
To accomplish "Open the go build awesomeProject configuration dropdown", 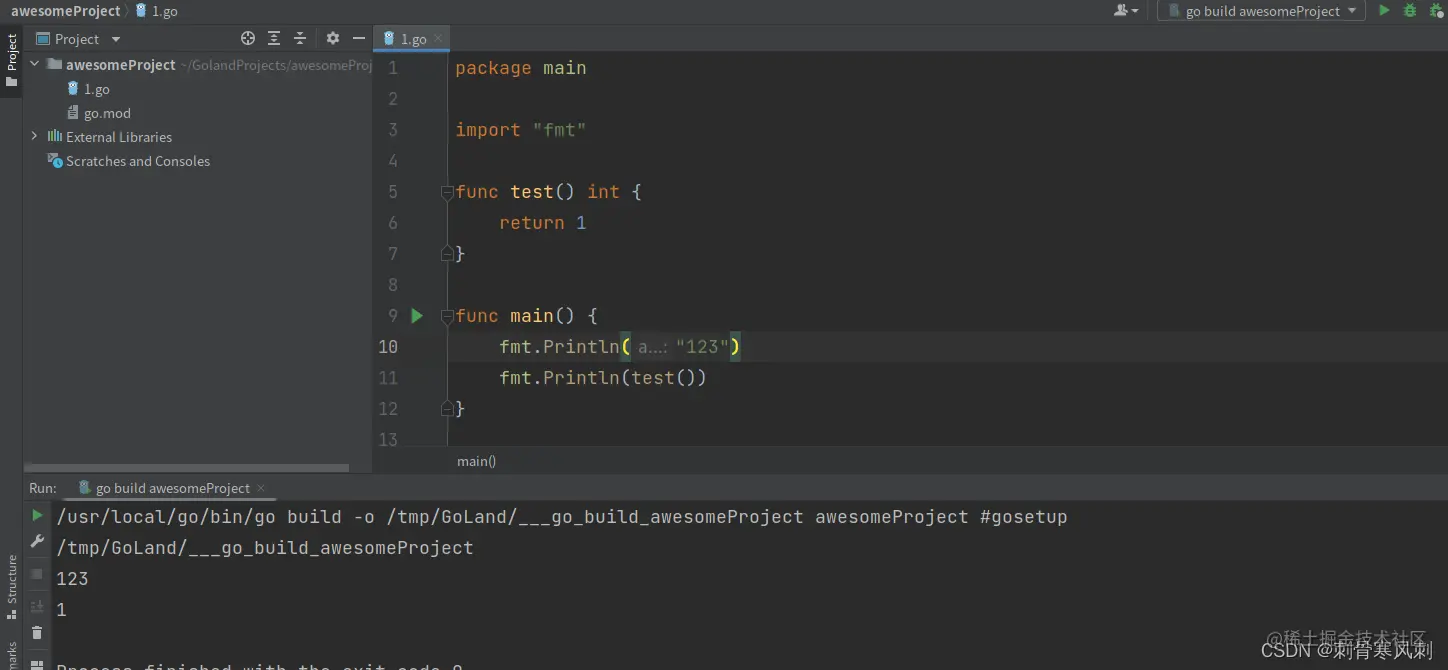I will [x=1262, y=11].
